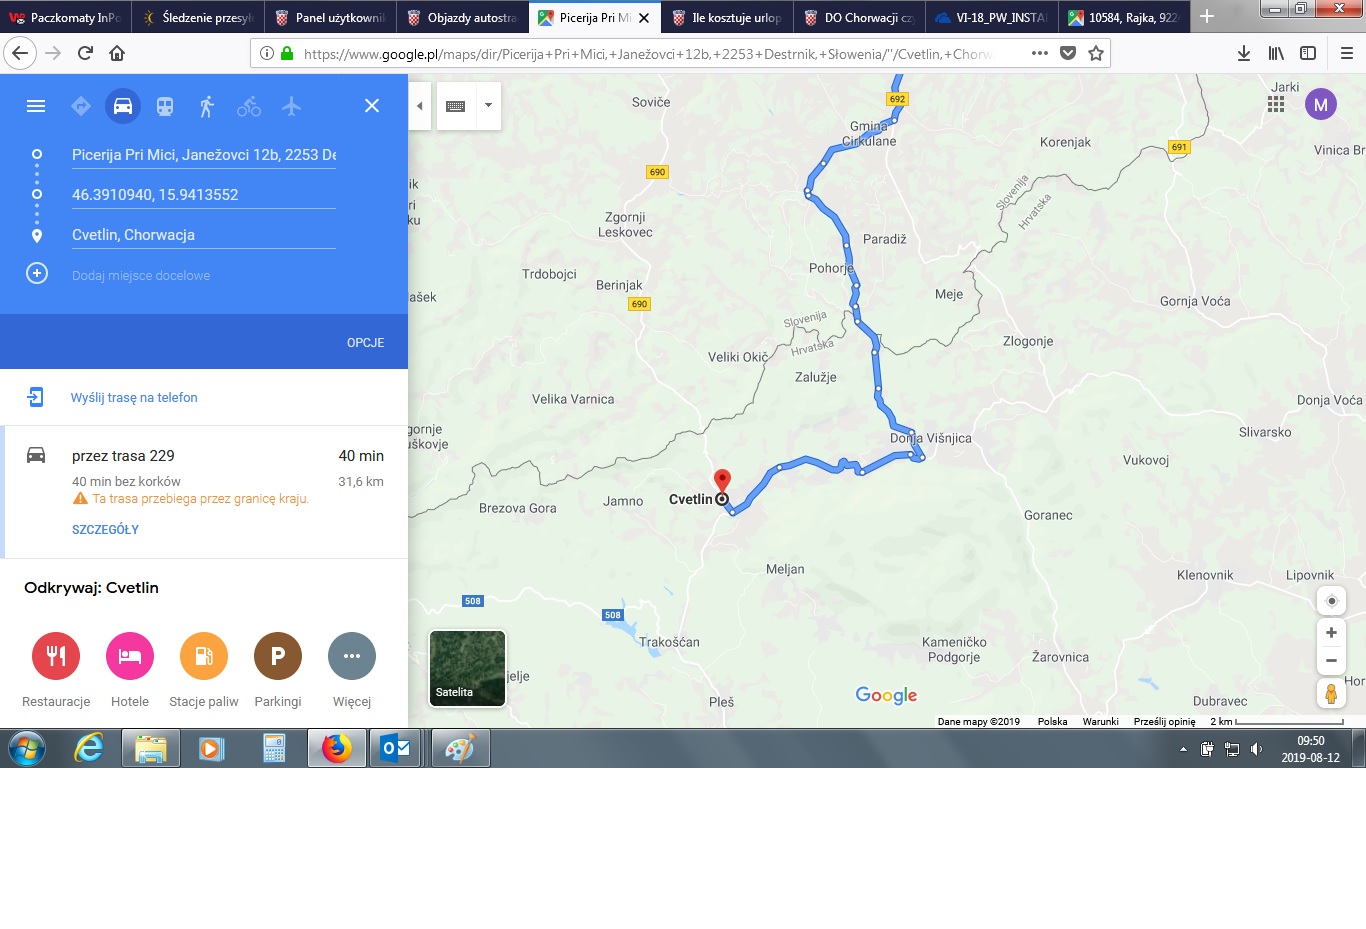Switch to the DO Chorwacji browser tab
The image size is (1366, 929).
click(x=858, y=17)
